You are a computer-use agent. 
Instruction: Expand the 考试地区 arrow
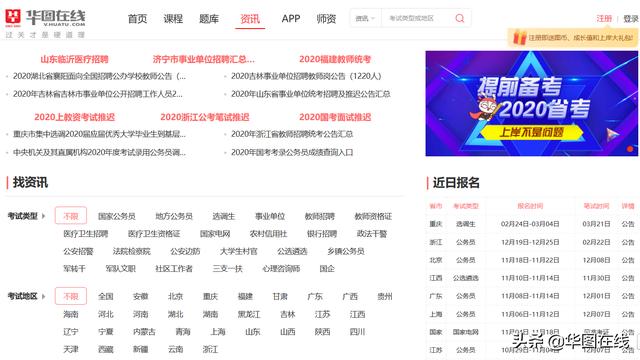tap(44, 296)
